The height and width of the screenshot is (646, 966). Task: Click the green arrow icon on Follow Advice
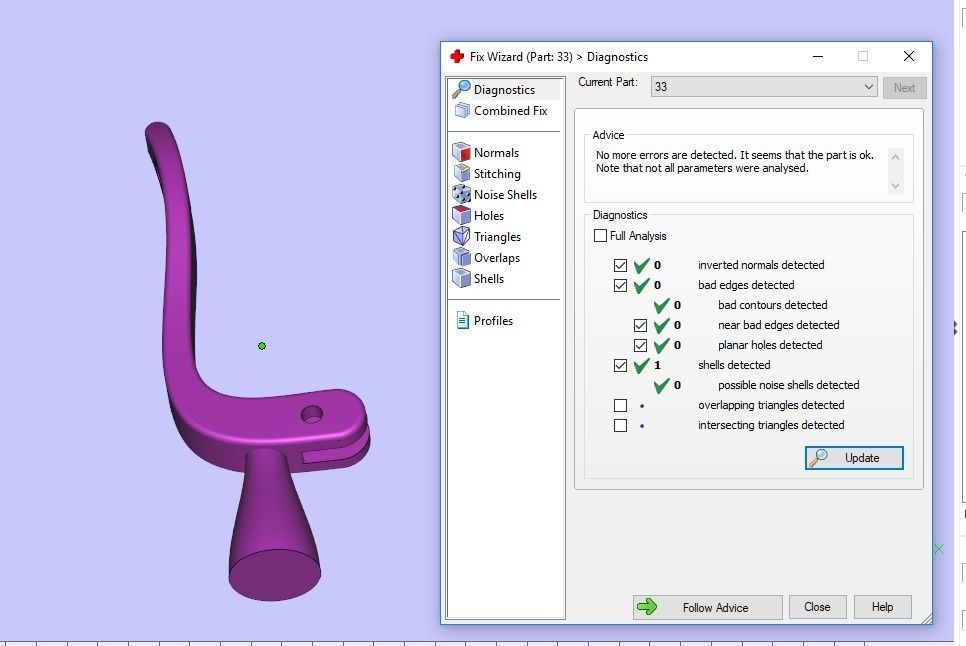point(647,607)
